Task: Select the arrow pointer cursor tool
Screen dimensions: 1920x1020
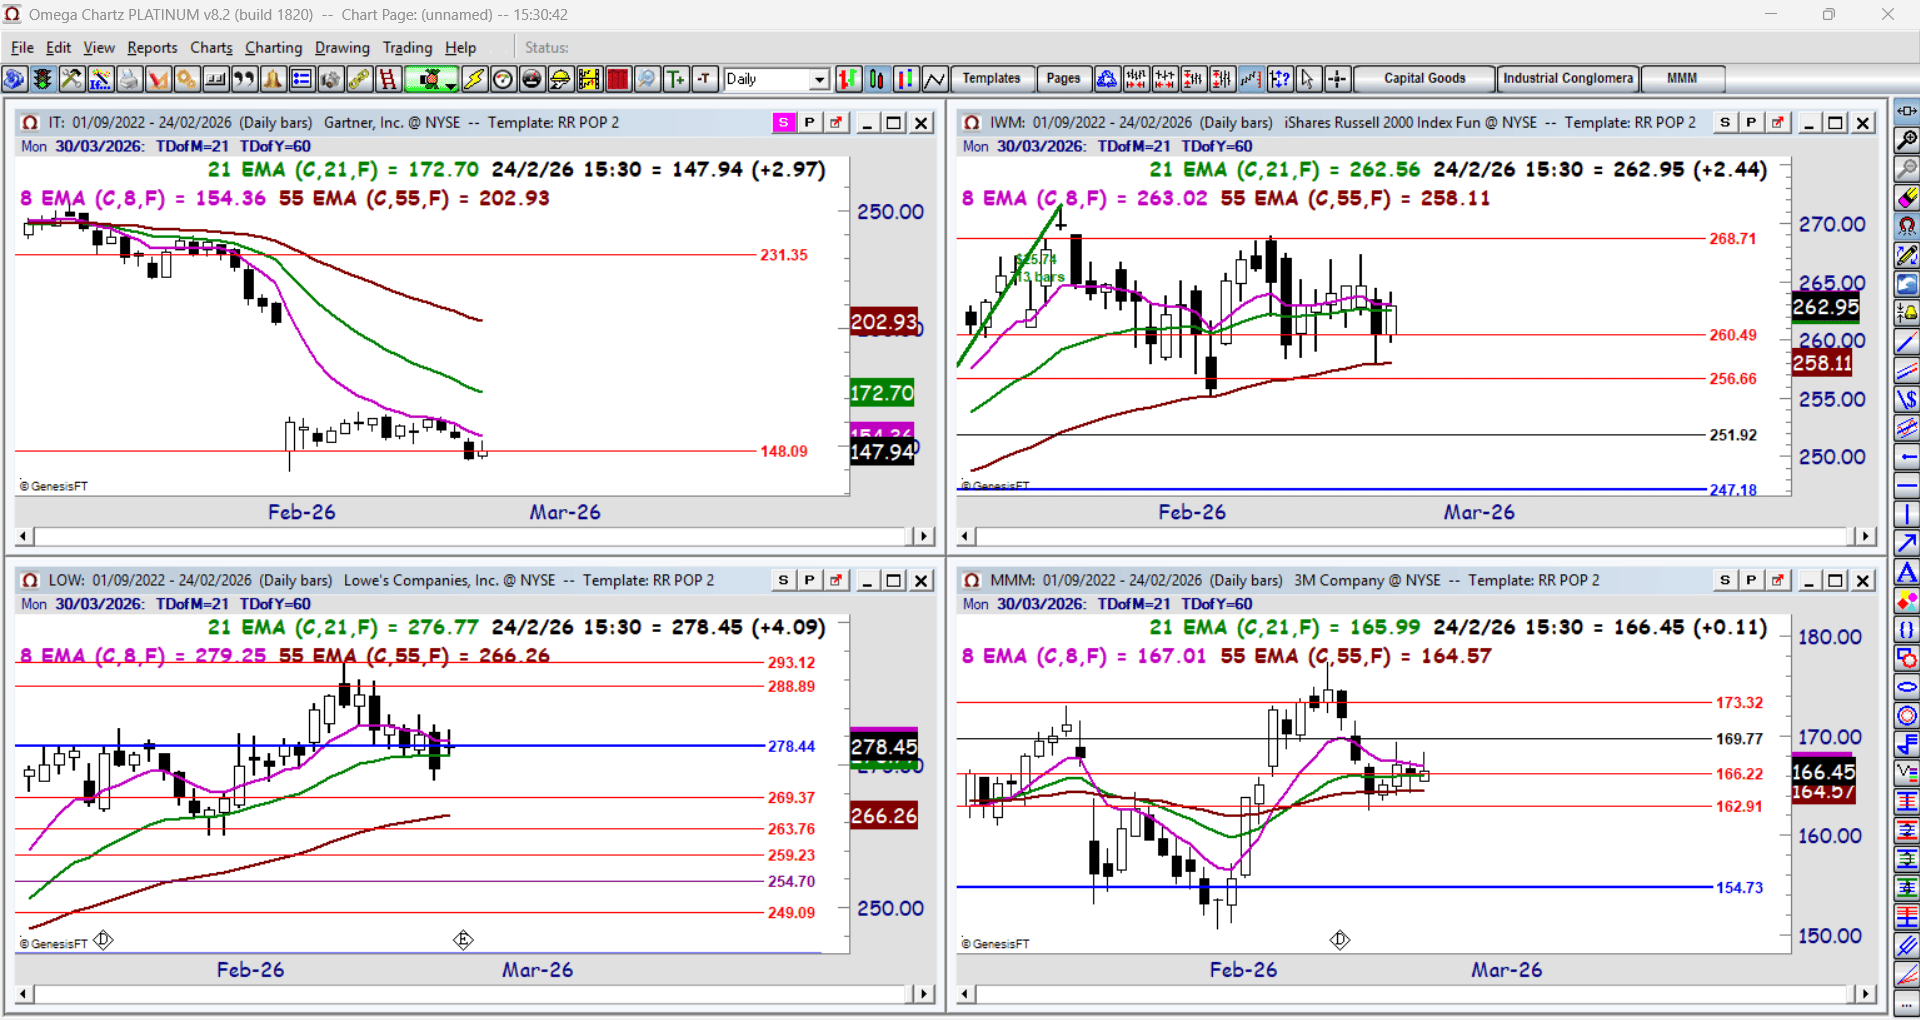Action: click(x=1308, y=79)
